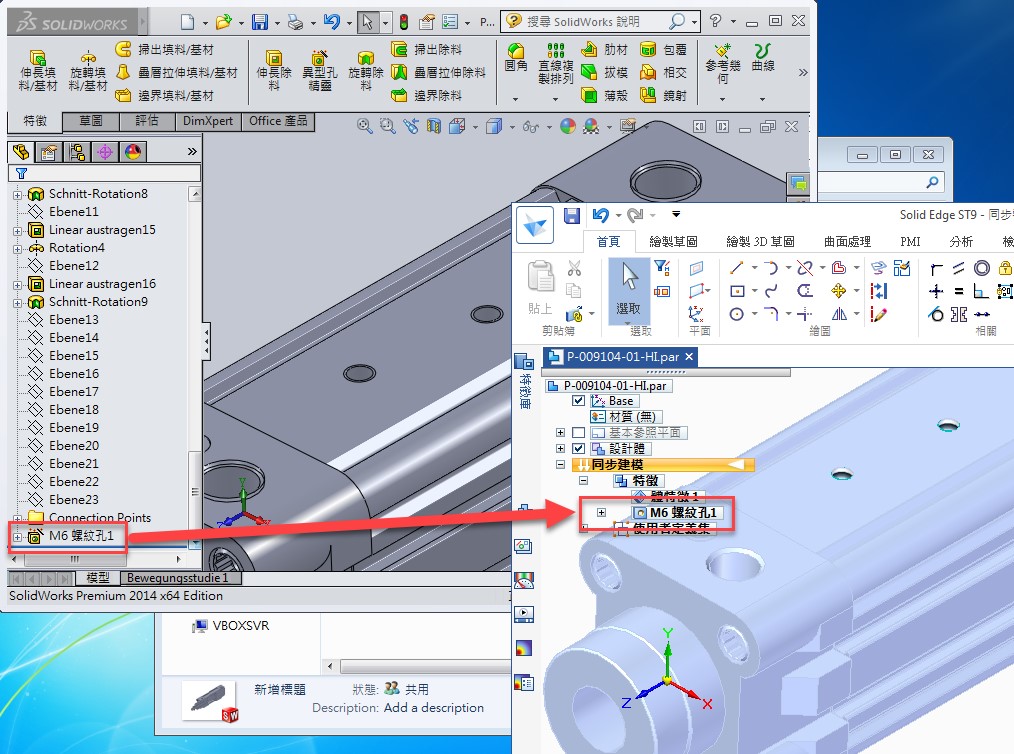The width and height of the screenshot is (1014, 754).
Task: Click SolidWorks Print icon
Action: pos(296,22)
